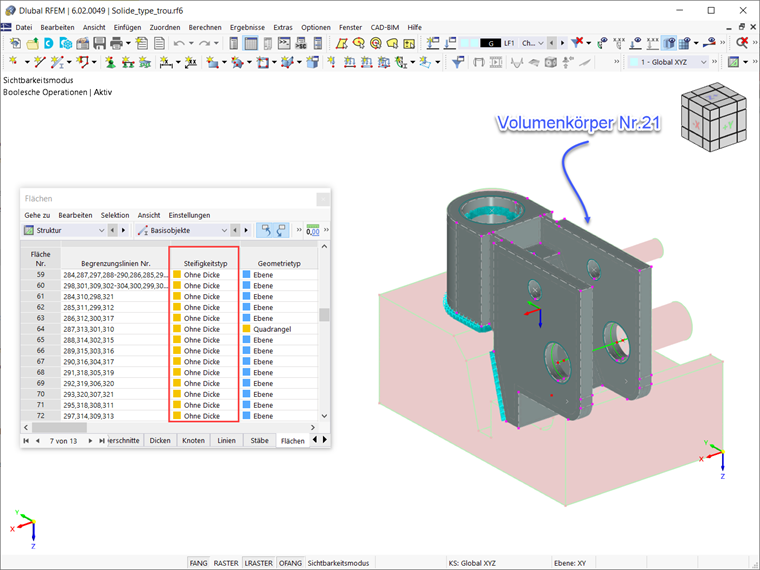Go to next Basisobjekte table arrow
The image size is (760, 570).
tap(246, 230)
